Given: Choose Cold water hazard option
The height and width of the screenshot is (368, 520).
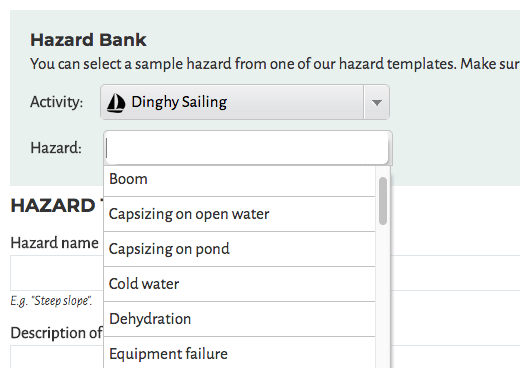Looking at the screenshot, I should tap(239, 284).
